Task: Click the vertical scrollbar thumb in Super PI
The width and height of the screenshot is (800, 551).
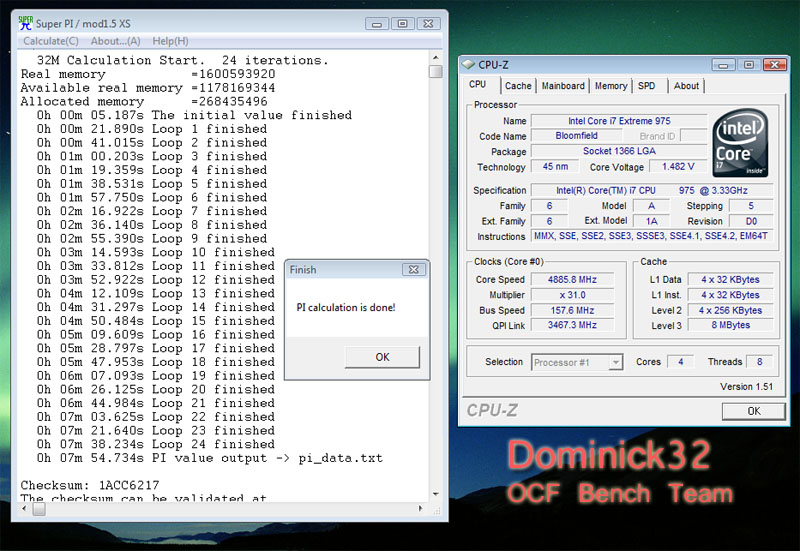Action: pyautogui.click(x=436, y=71)
